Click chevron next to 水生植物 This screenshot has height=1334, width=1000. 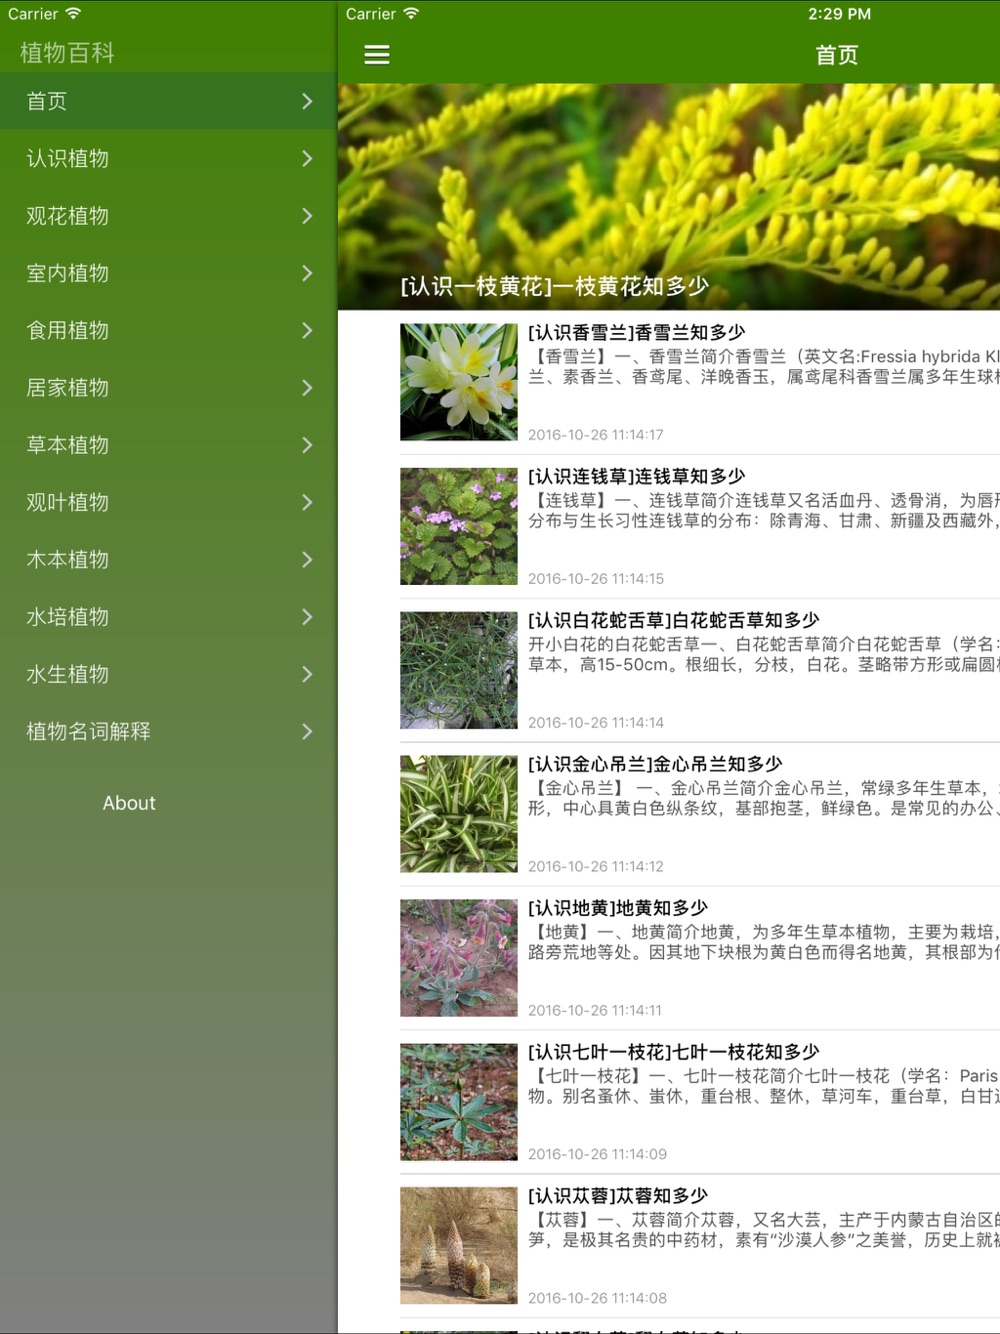point(307,674)
